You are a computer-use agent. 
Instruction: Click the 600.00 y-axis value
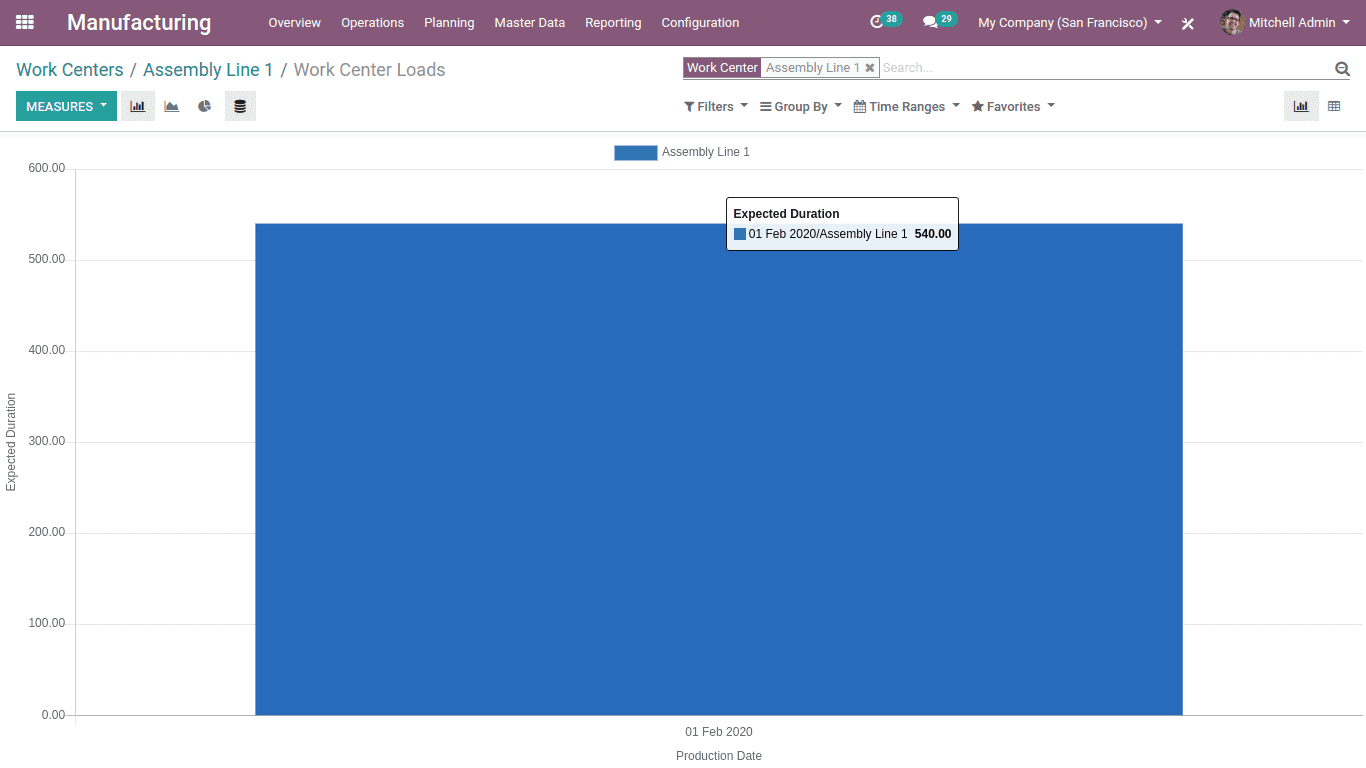click(x=46, y=168)
